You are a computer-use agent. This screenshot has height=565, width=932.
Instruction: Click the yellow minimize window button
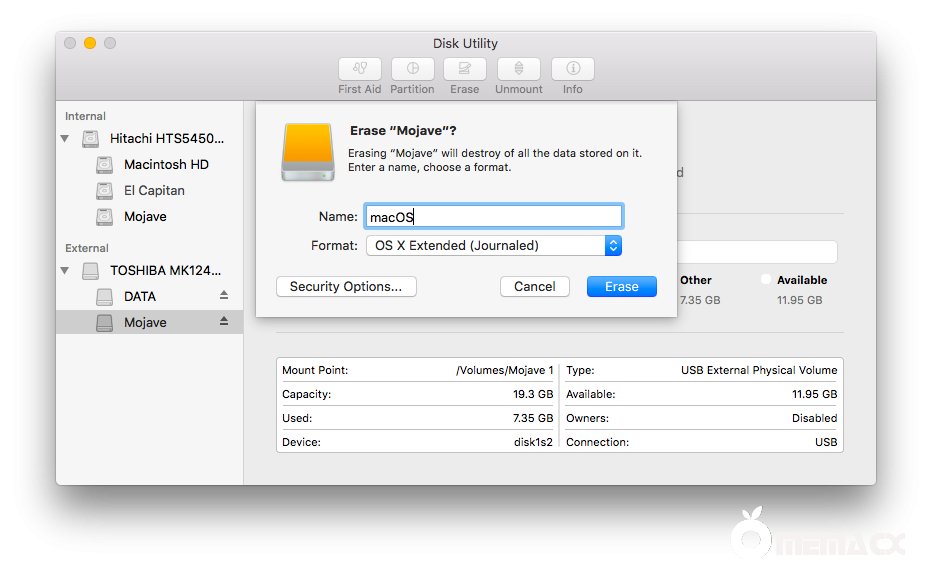point(90,43)
